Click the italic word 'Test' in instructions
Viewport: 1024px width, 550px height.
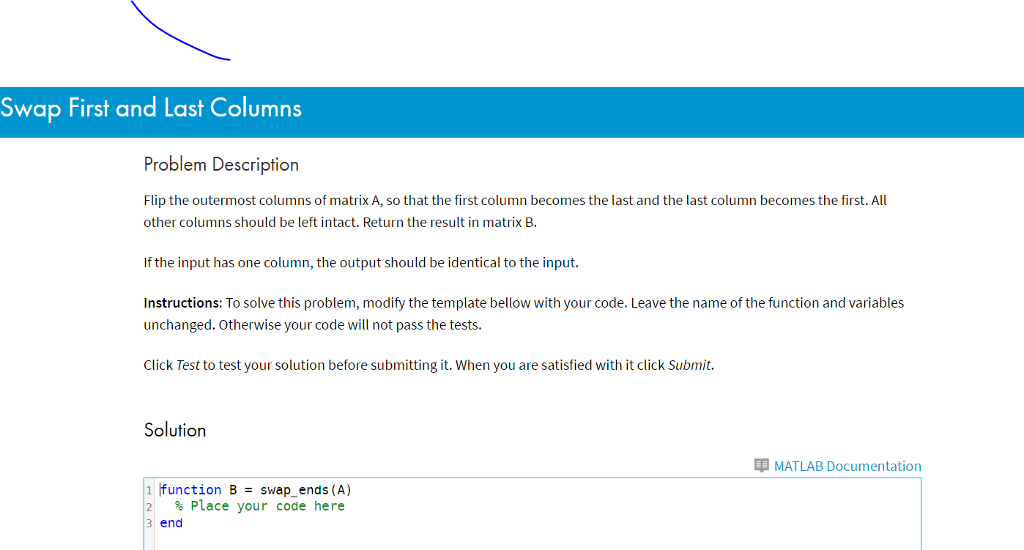[x=188, y=365]
